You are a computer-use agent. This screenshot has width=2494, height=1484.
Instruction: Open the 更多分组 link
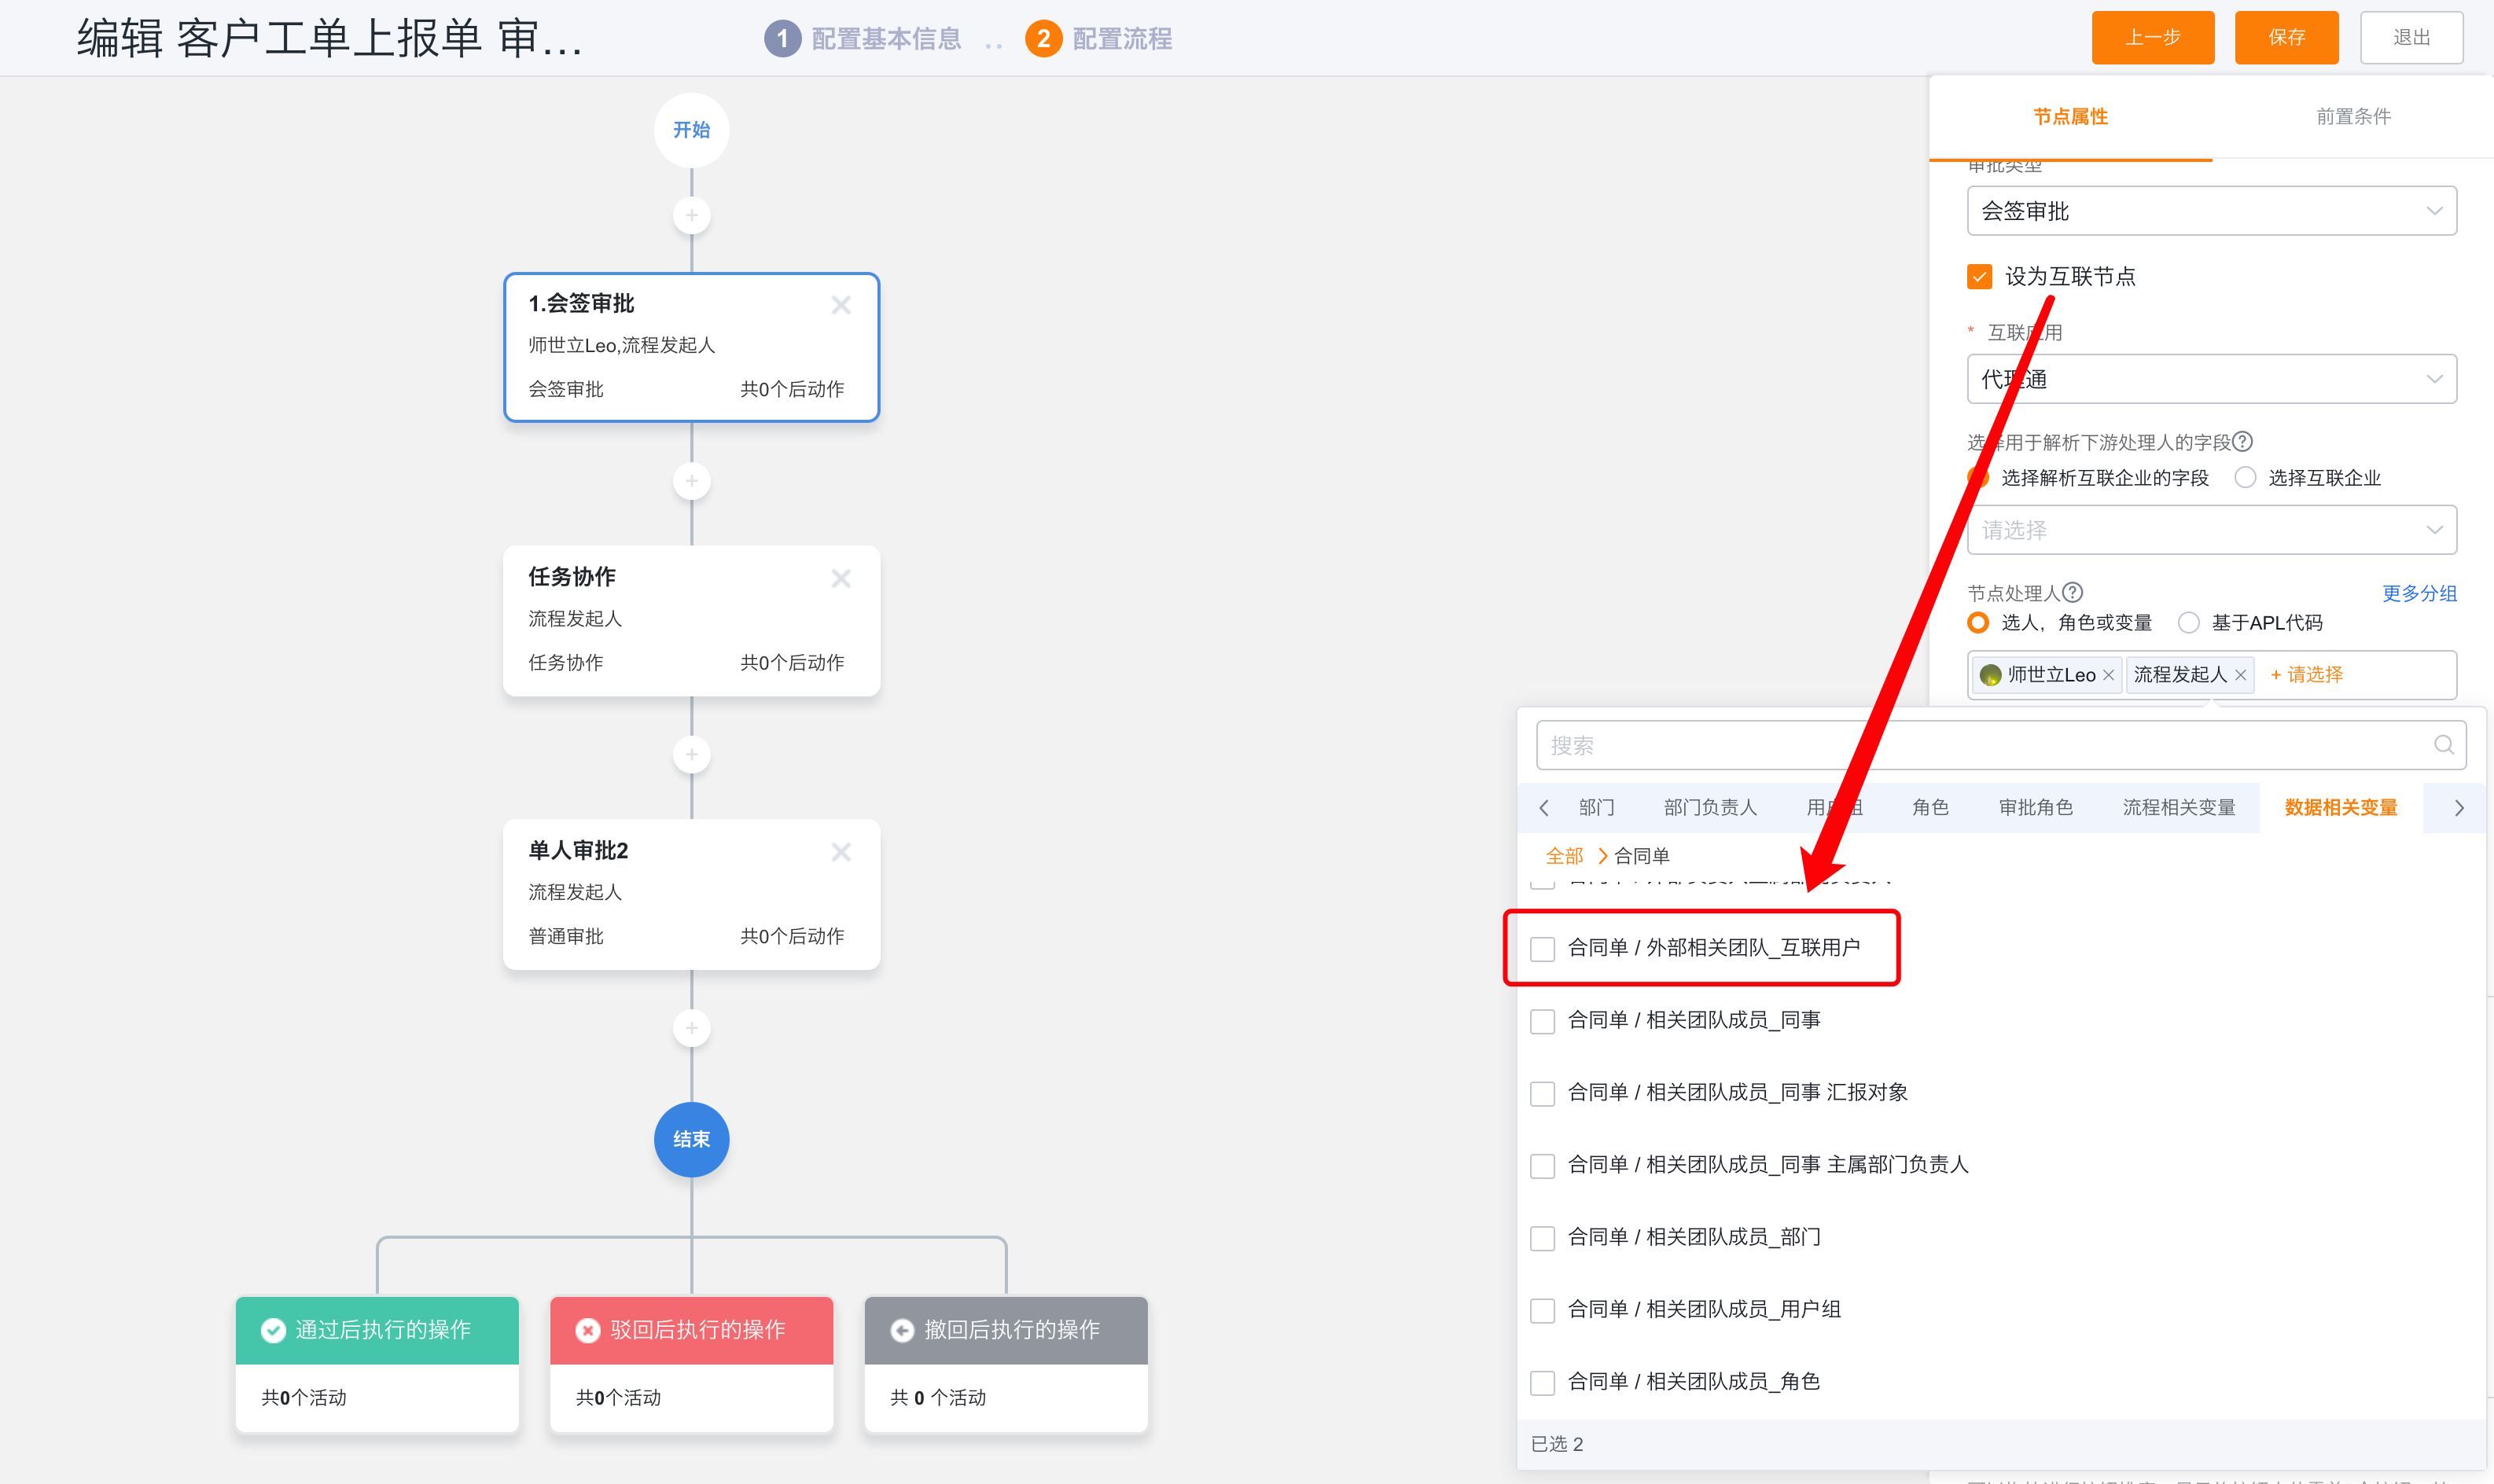[x=2419, y=593]
